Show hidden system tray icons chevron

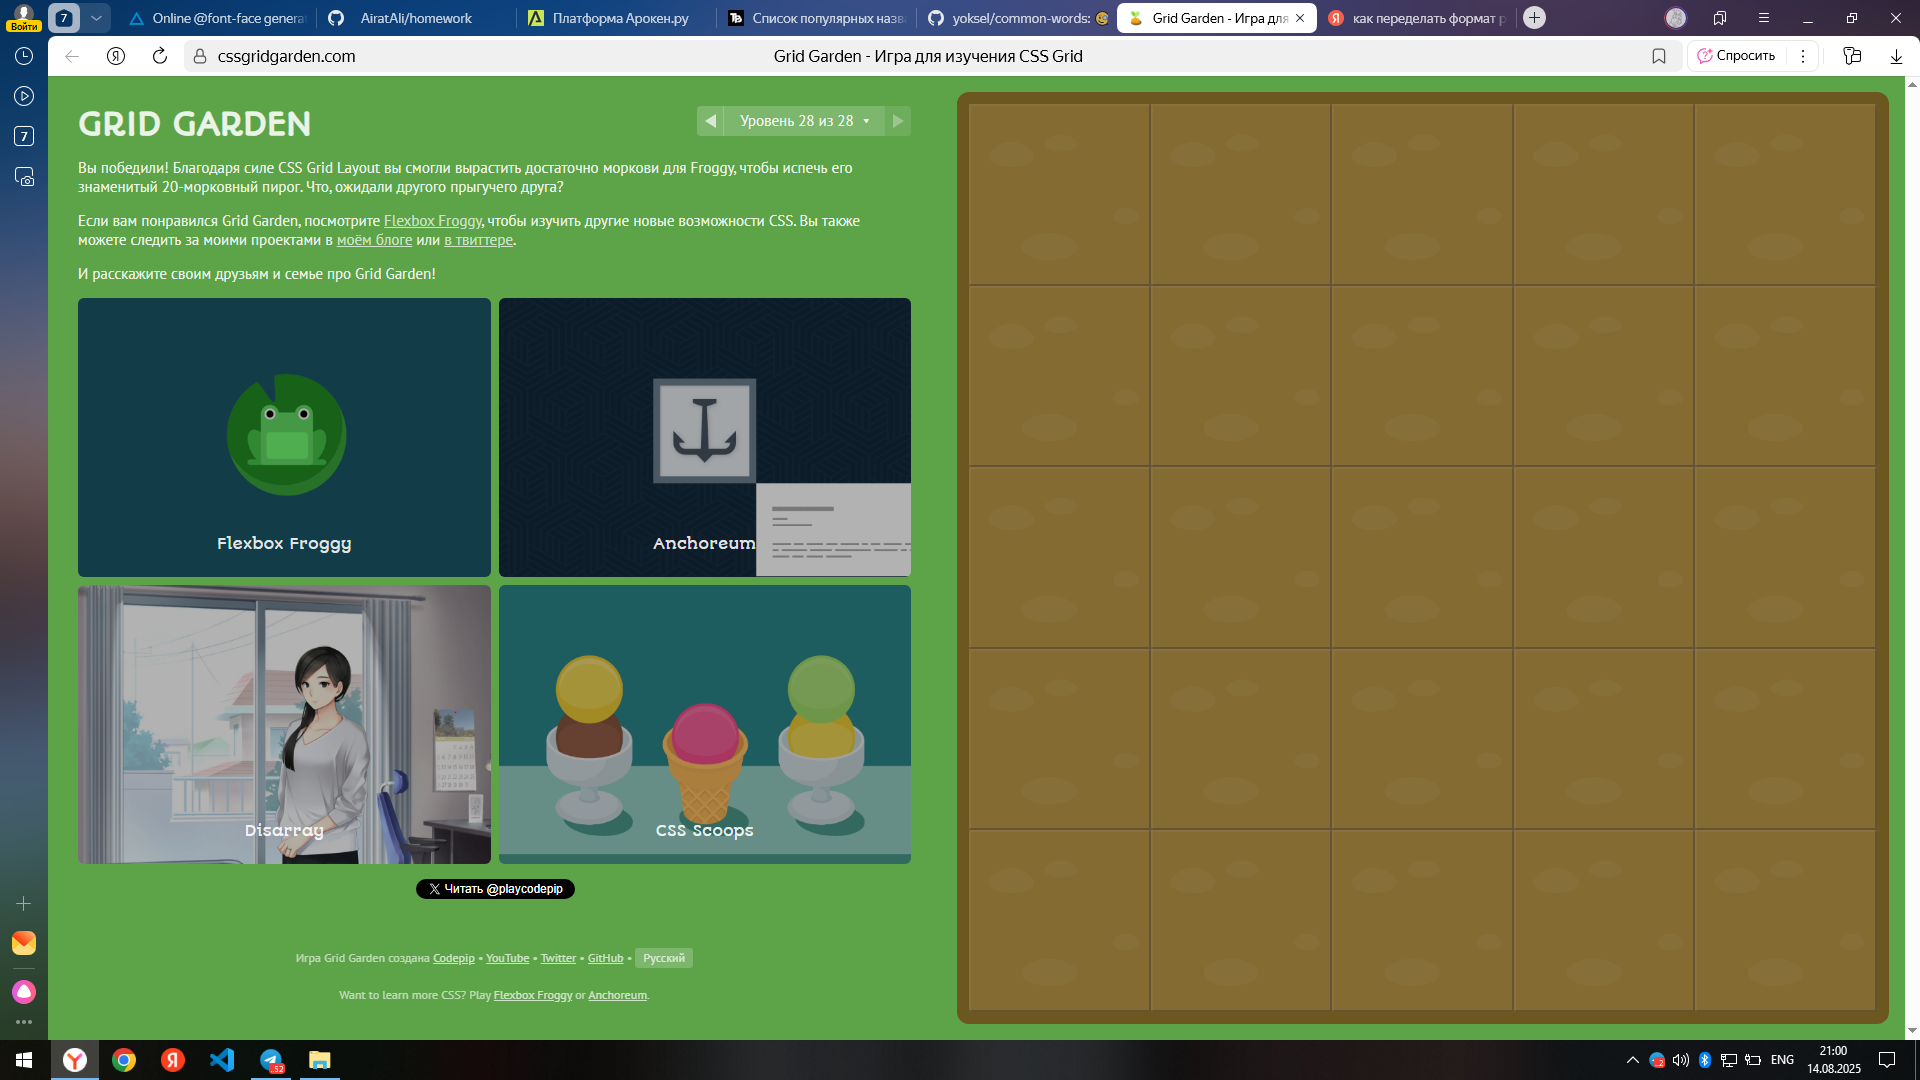[x=1632, y=1060]
